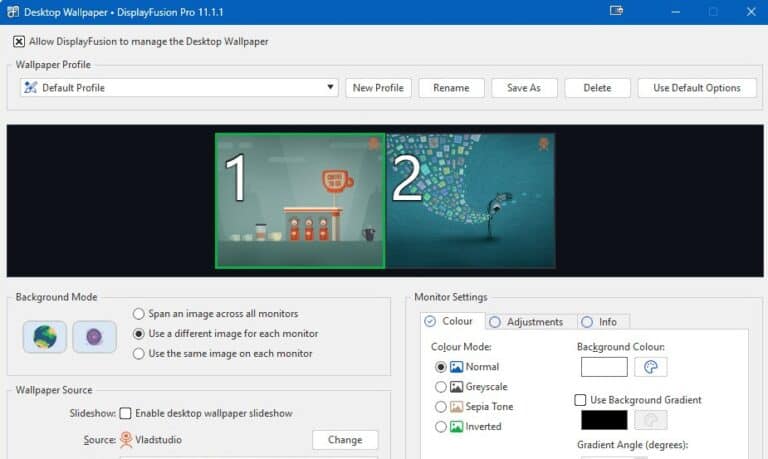768x459 pixels.
Task: Uncheck Allow DisplayFusion to manage the Desktop Wallpaper
Action: pos(19,42)
